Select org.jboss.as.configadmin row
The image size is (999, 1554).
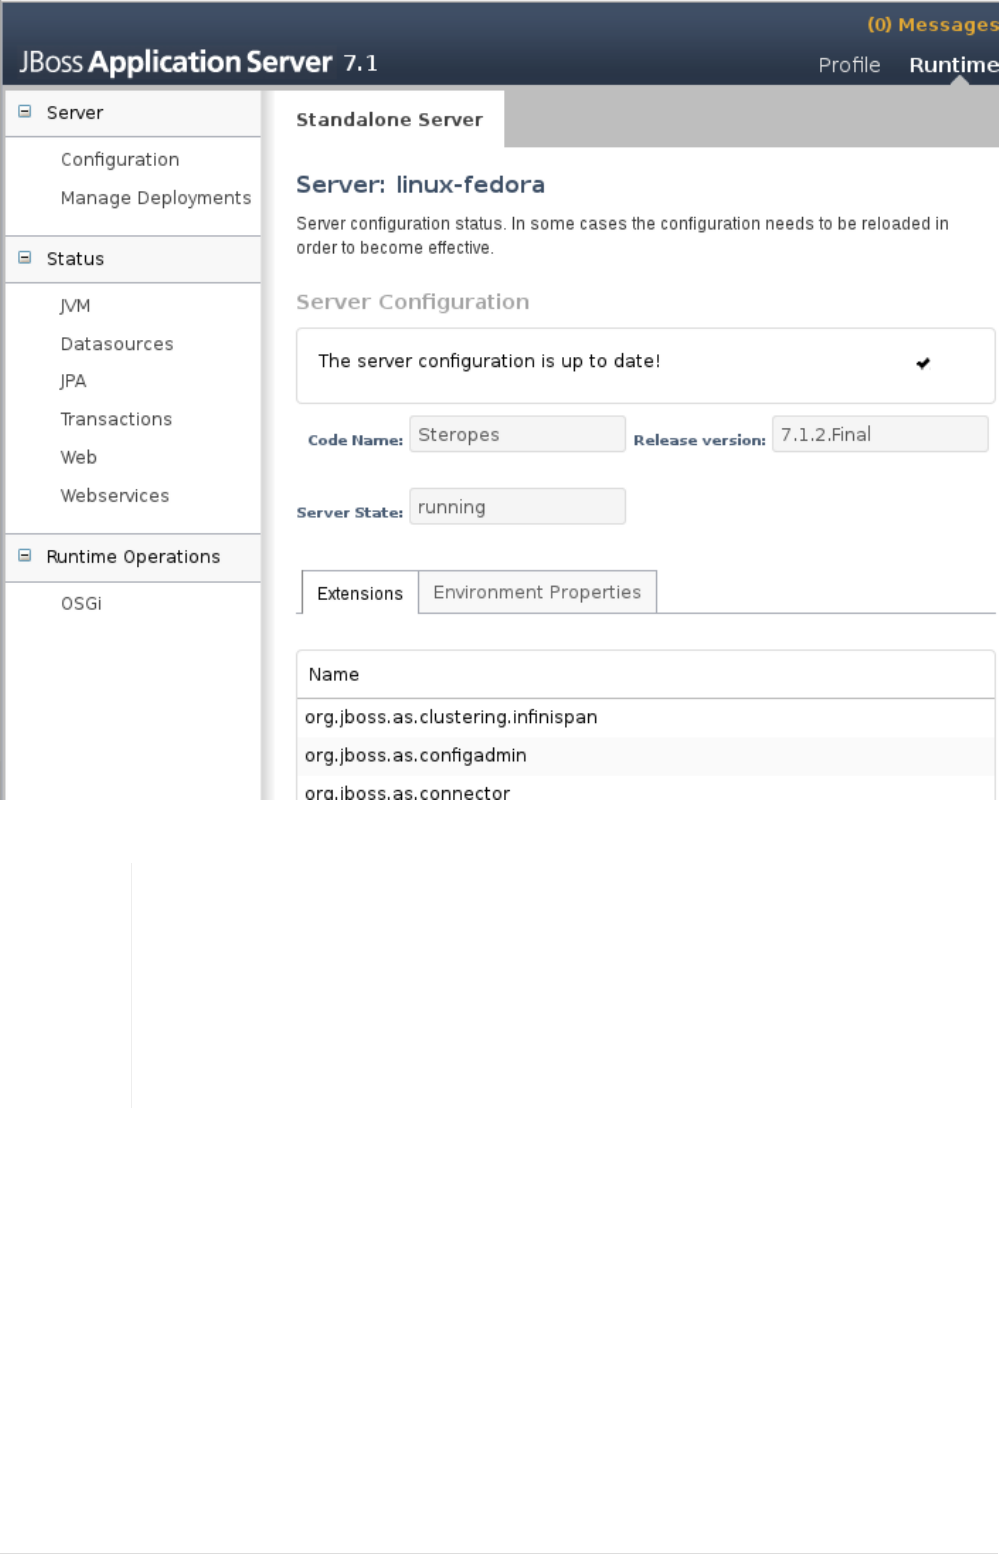coord(645,755)
